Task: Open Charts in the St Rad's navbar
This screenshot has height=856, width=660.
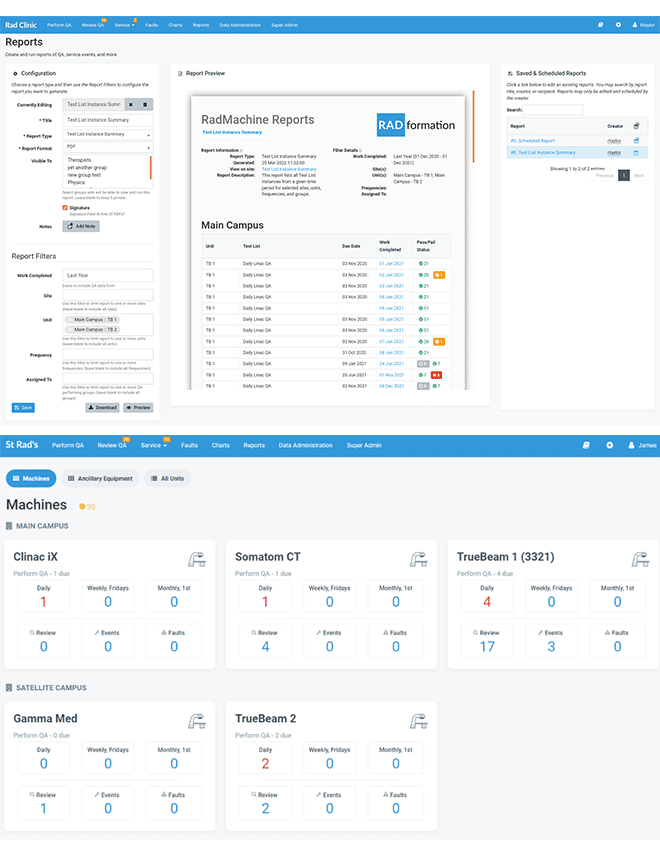Action: (220, 445)
